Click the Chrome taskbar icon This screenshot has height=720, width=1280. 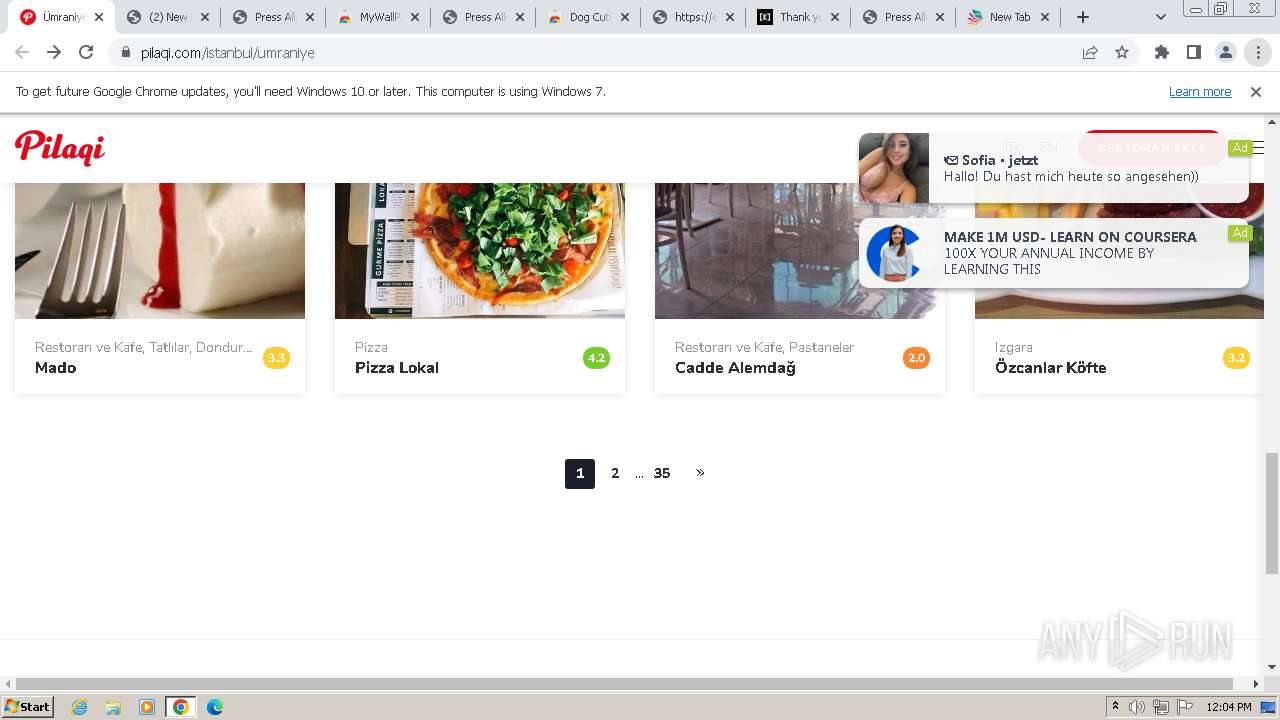181,707
